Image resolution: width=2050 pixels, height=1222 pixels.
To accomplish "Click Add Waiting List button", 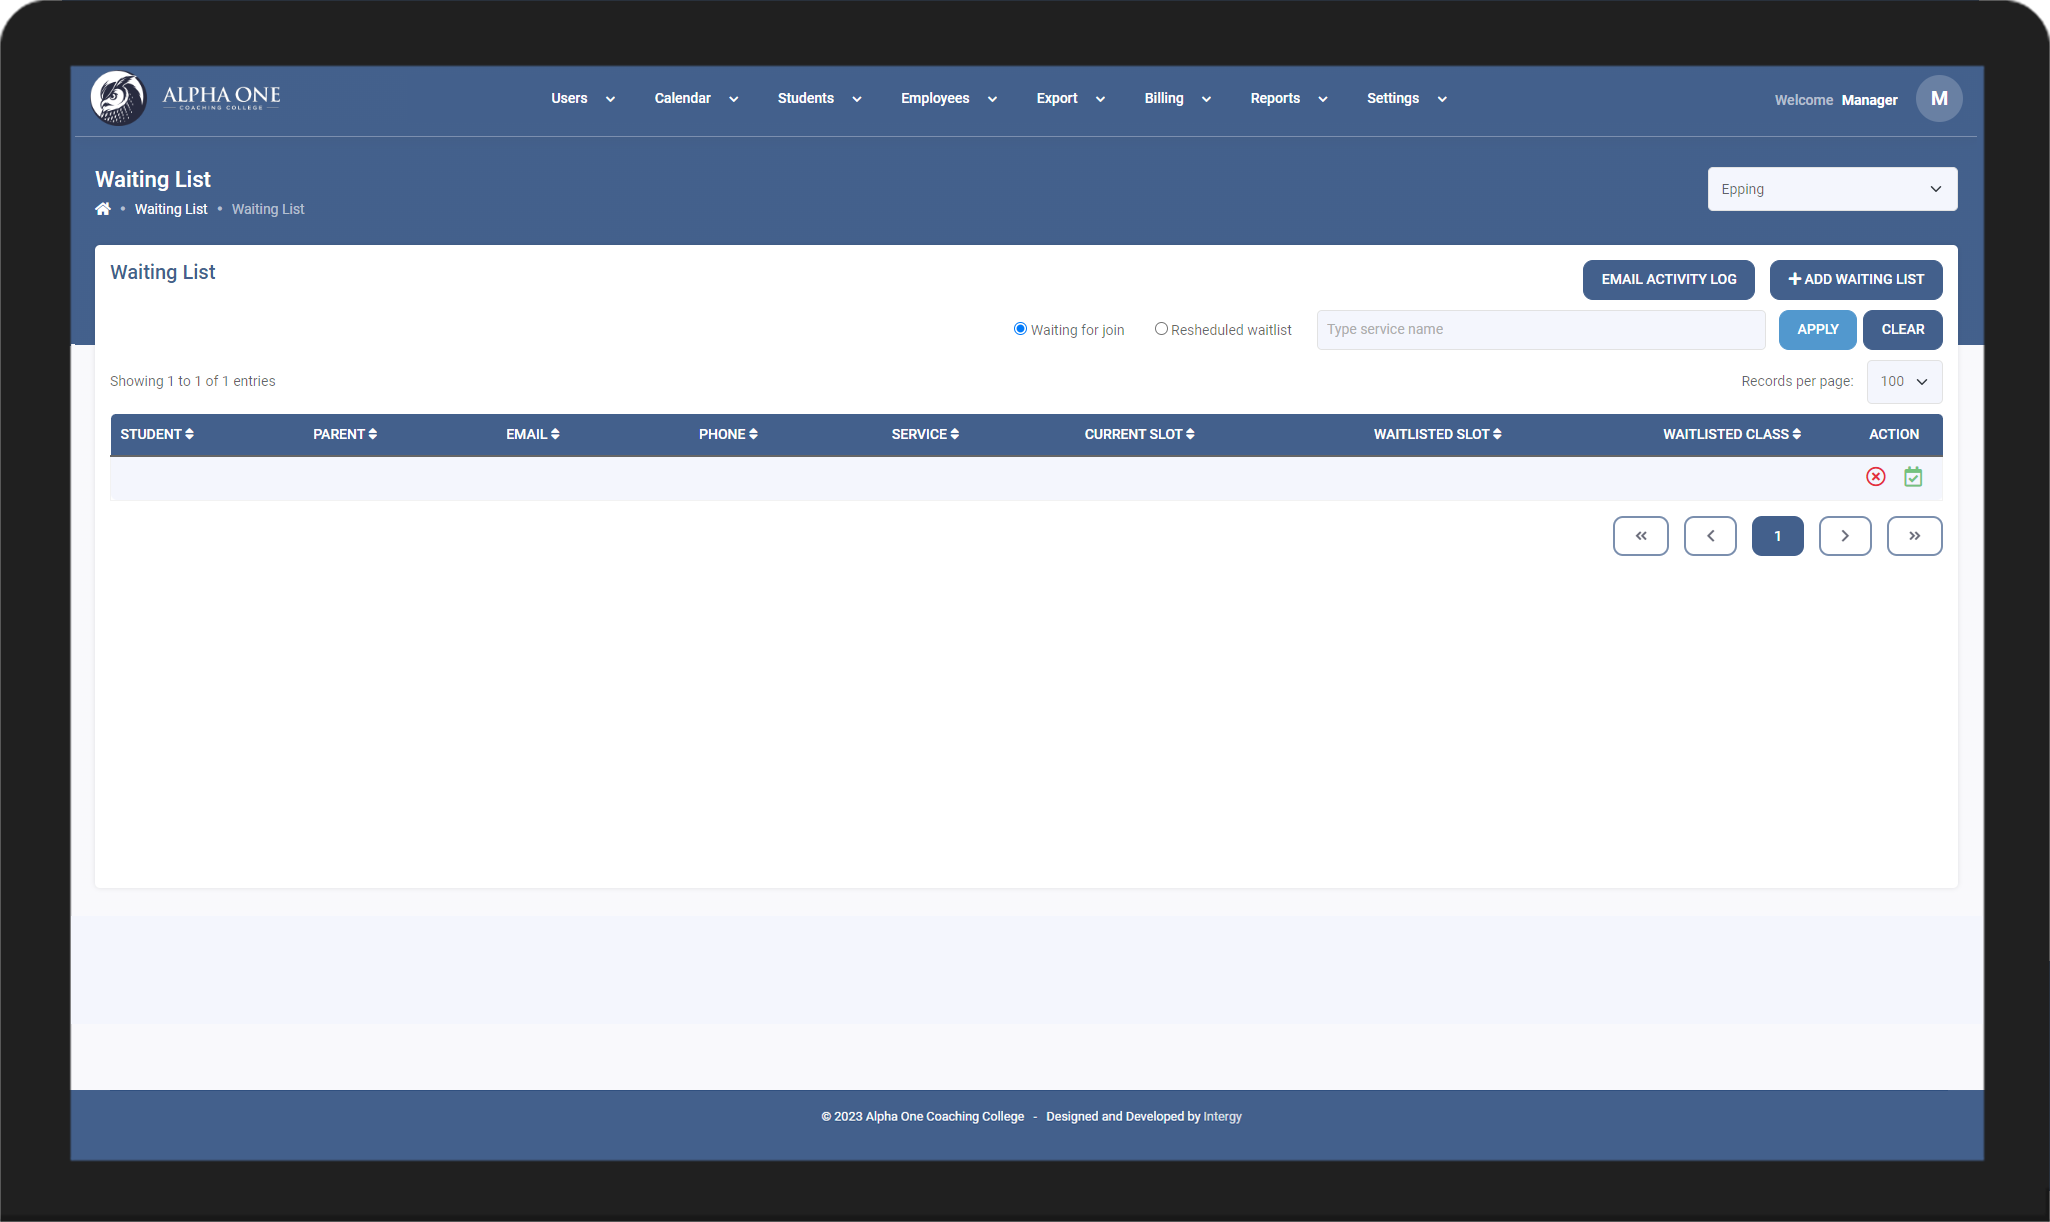I will tap(1856, 280).
